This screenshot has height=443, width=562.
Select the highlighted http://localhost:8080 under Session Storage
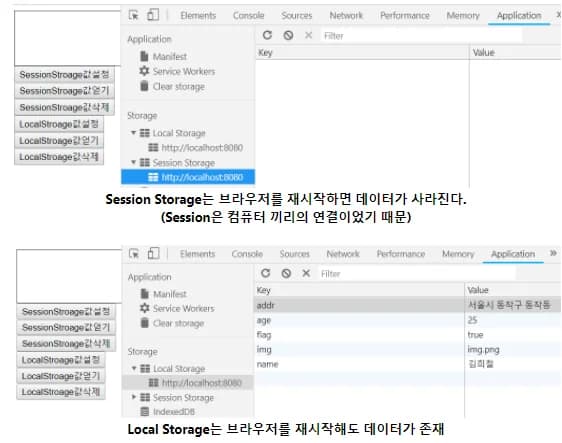[188, 177]
